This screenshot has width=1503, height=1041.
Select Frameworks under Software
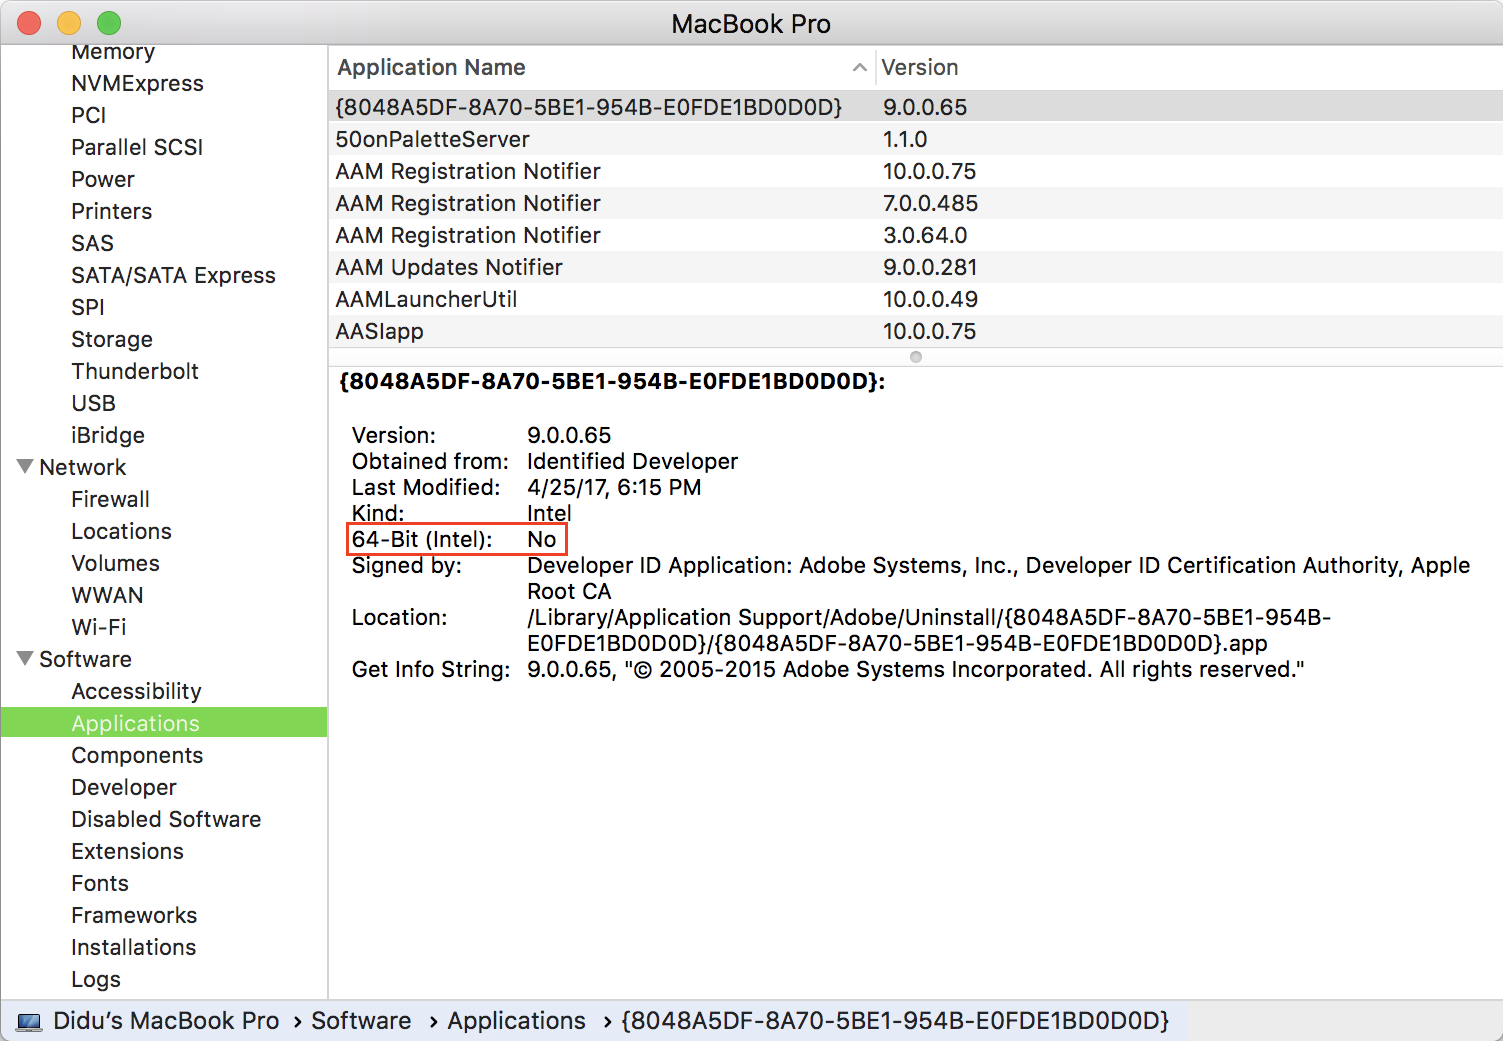[134, 915]
